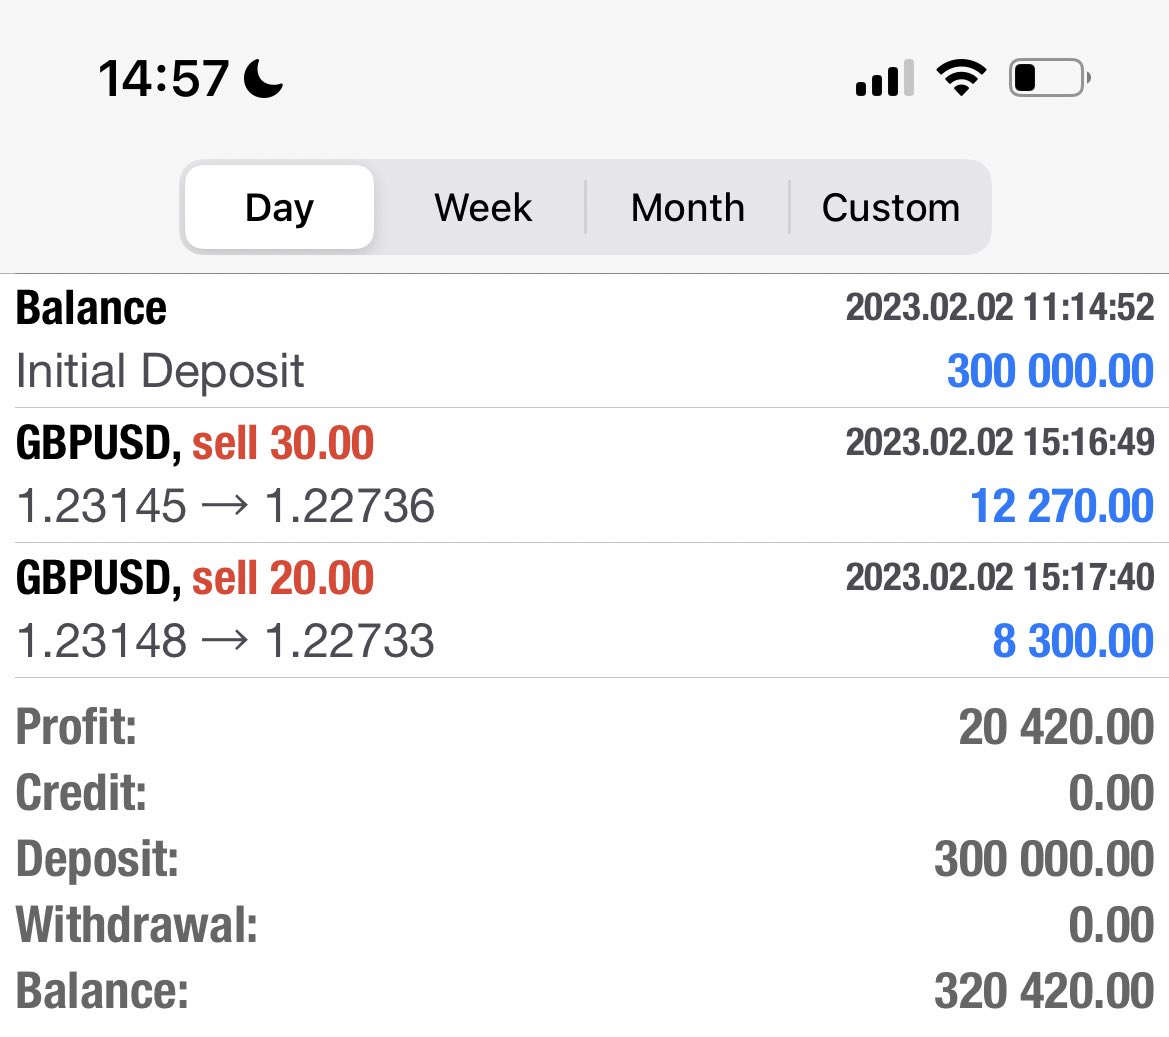Tap the Credit value 0.00

(1111, 792)
